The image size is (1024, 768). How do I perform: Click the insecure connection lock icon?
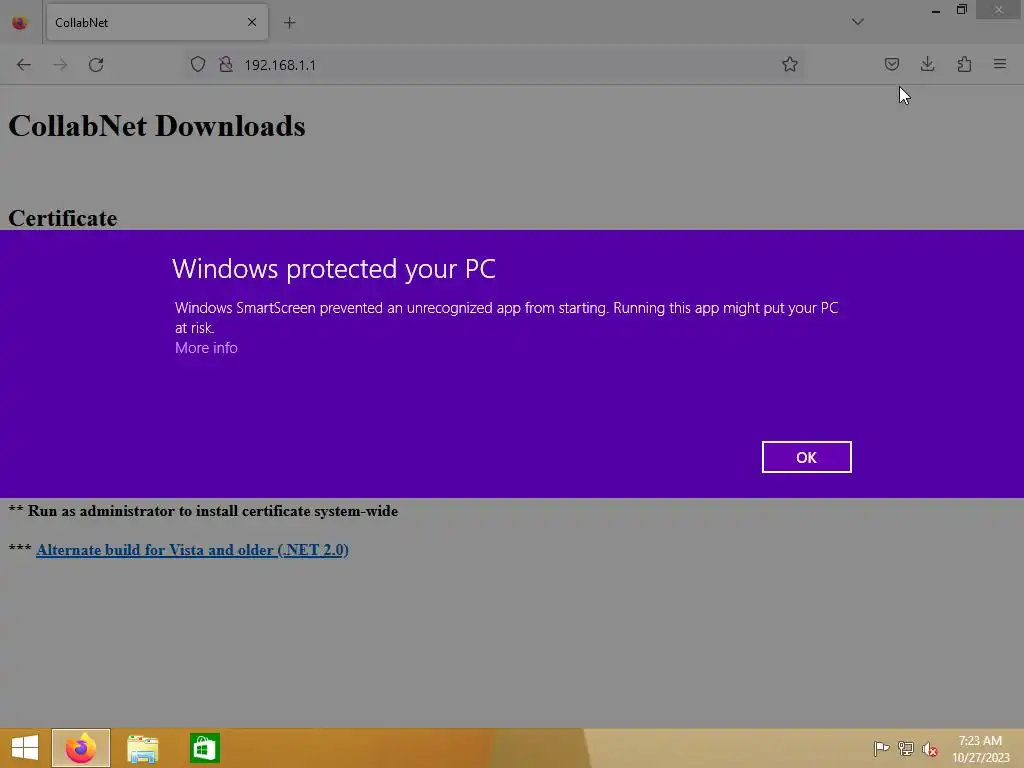coord(226,64)
